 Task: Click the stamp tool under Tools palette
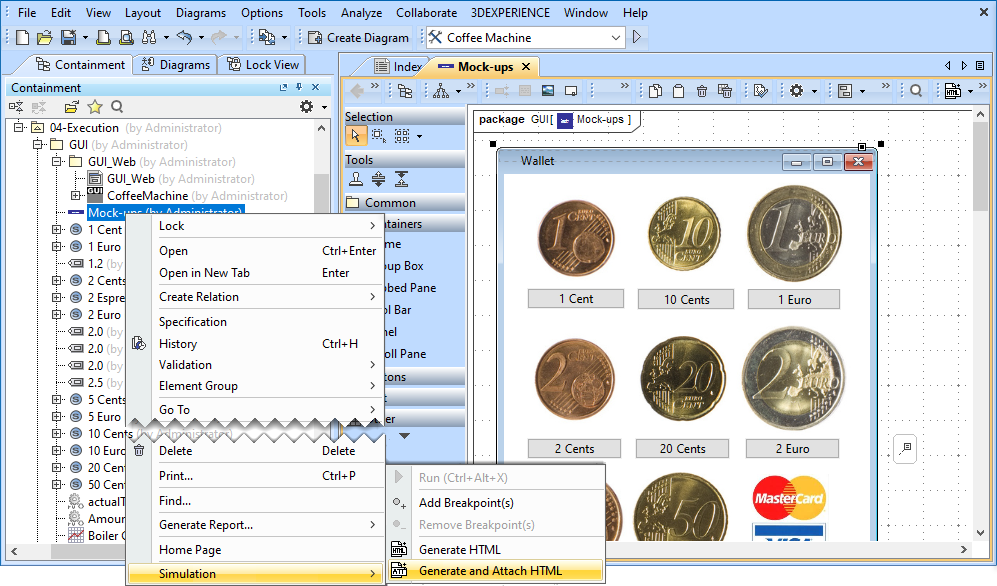click(356, 179)
